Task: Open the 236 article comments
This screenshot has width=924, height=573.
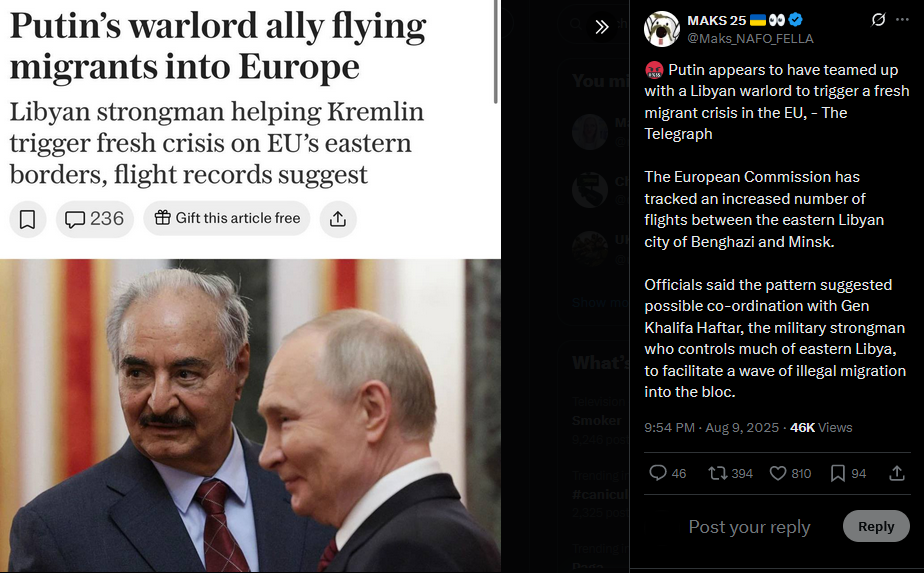Action: [x=95, y=219]
